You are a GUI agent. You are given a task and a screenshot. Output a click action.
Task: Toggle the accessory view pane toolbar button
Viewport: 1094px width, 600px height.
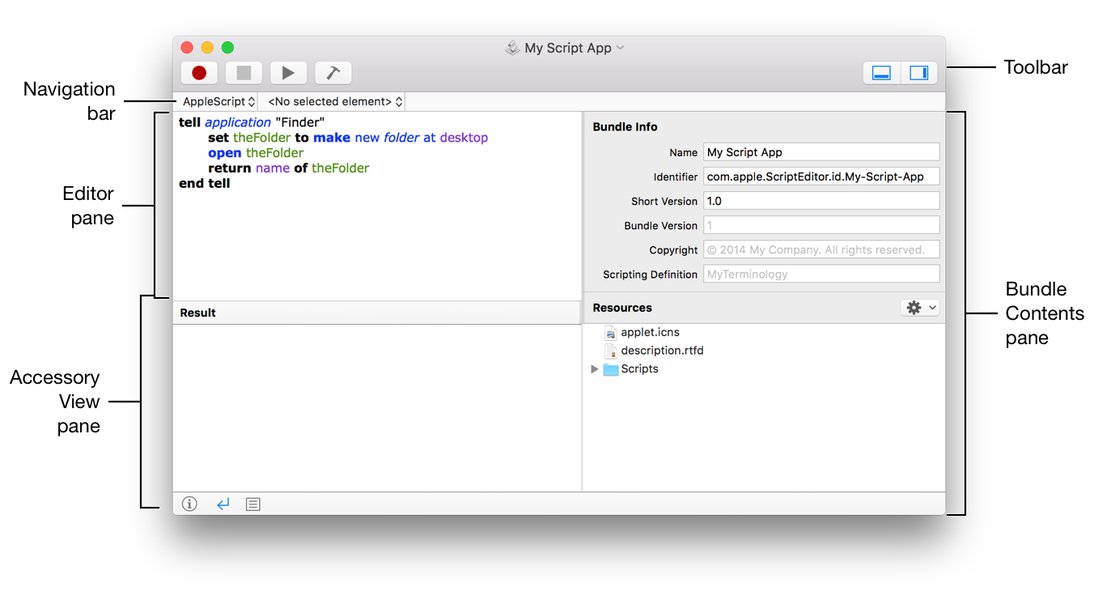(882, 73)
